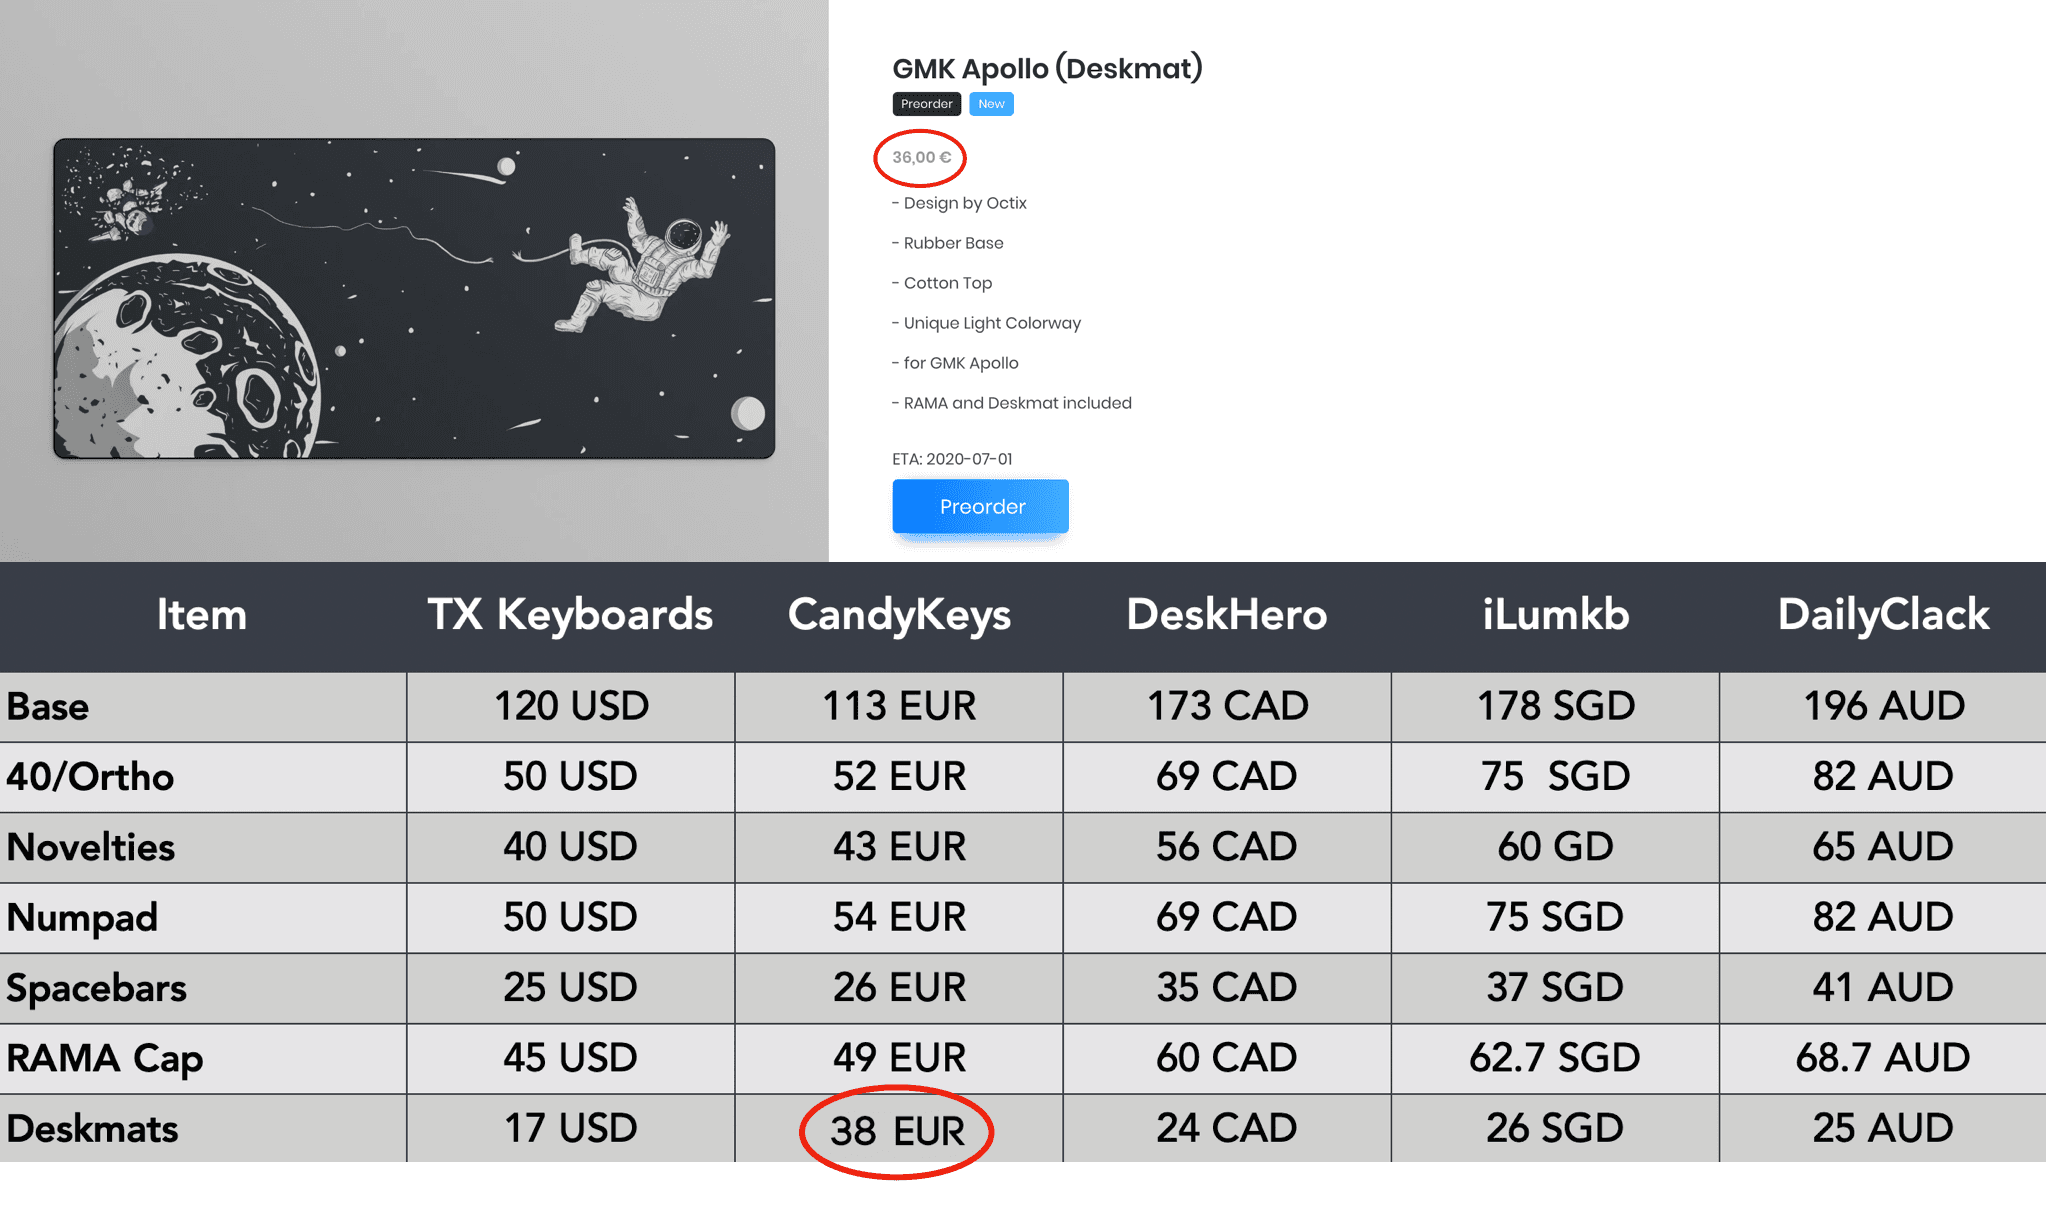The height and width of the screenshot is (1208, 2046).
Task: Click the GMK Apollo (Deskmat) title
Action: coord(1047,68)
